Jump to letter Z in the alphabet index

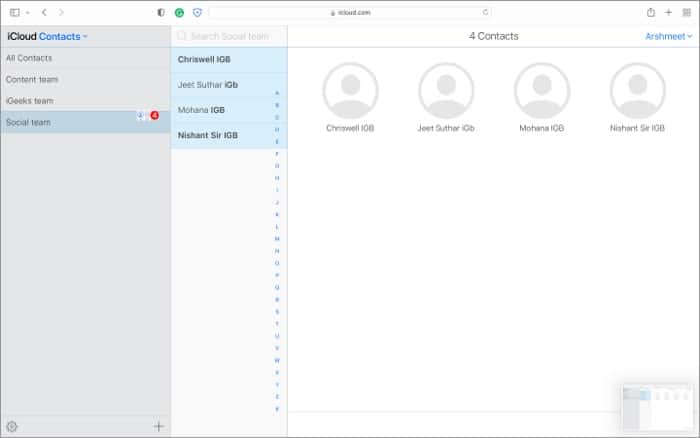[x=277, y=396]
